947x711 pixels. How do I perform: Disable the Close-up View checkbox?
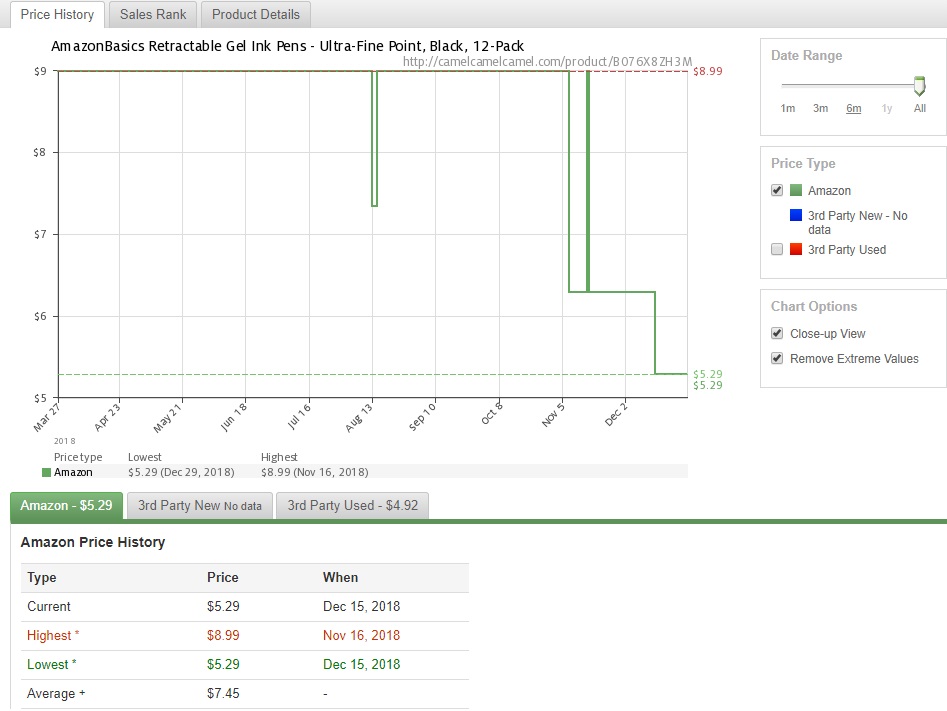click(777, 333)
